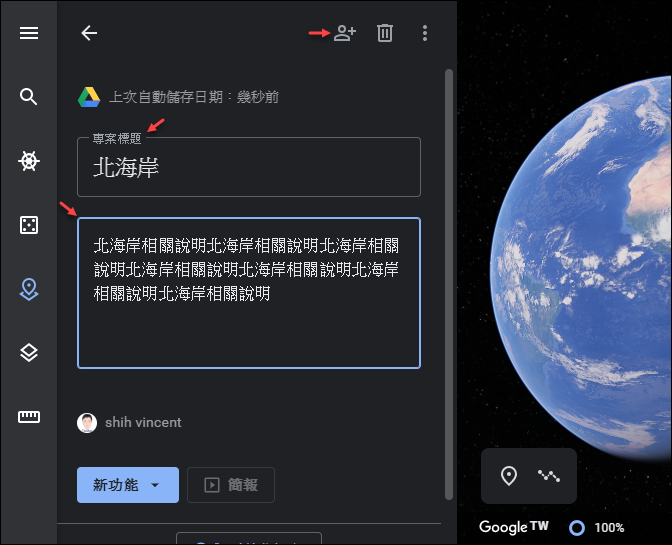Click the Google Drive autosave icon
This screenshot has width=672, height=545.
pyautogui.click(x=89, y=97)
